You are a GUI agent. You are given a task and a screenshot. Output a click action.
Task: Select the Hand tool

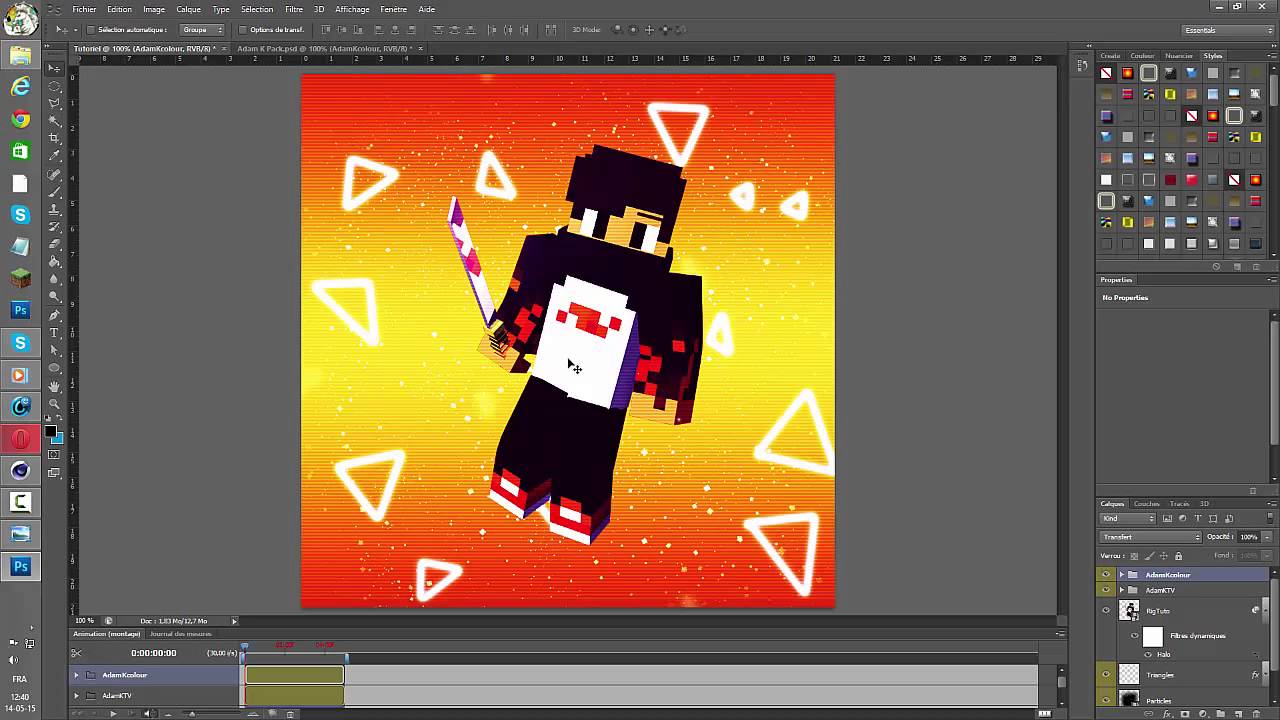[x=55, y=386]
